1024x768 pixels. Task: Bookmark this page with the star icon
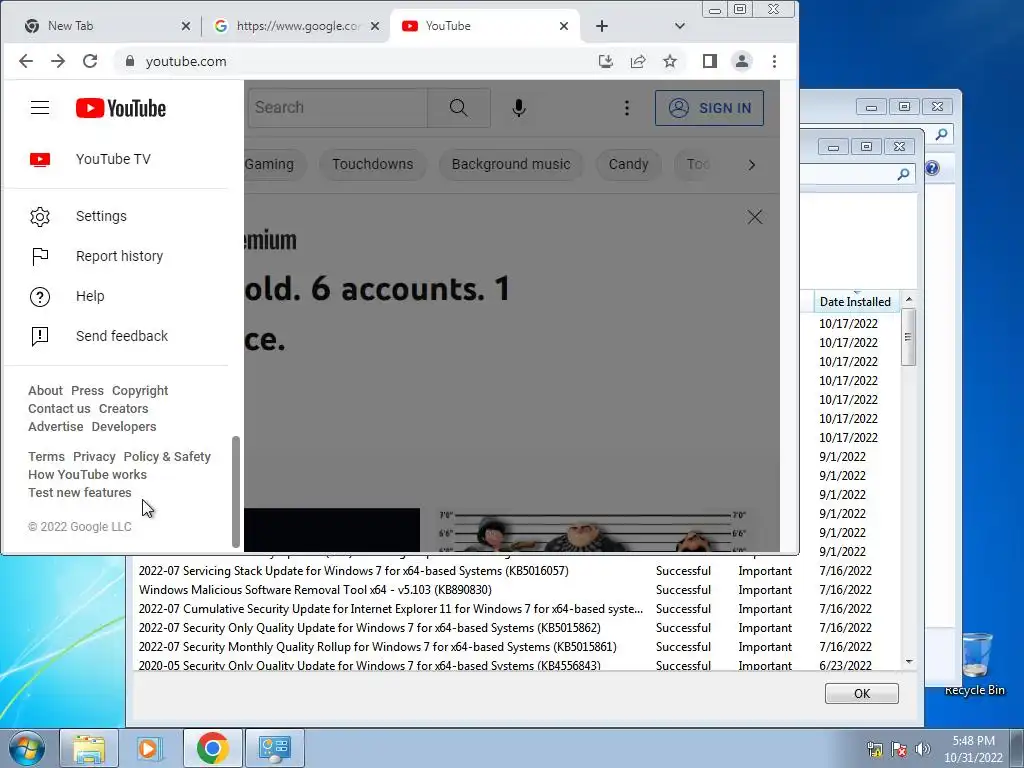pyautogui.click(x=670, y=61)
